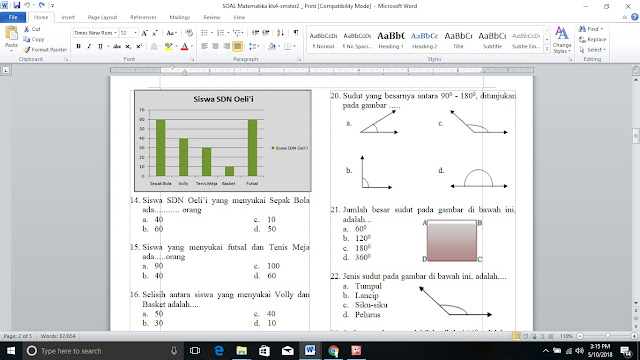Sort the selected paragraphs
Screen dimensions: 640x360
coord(280,33)
